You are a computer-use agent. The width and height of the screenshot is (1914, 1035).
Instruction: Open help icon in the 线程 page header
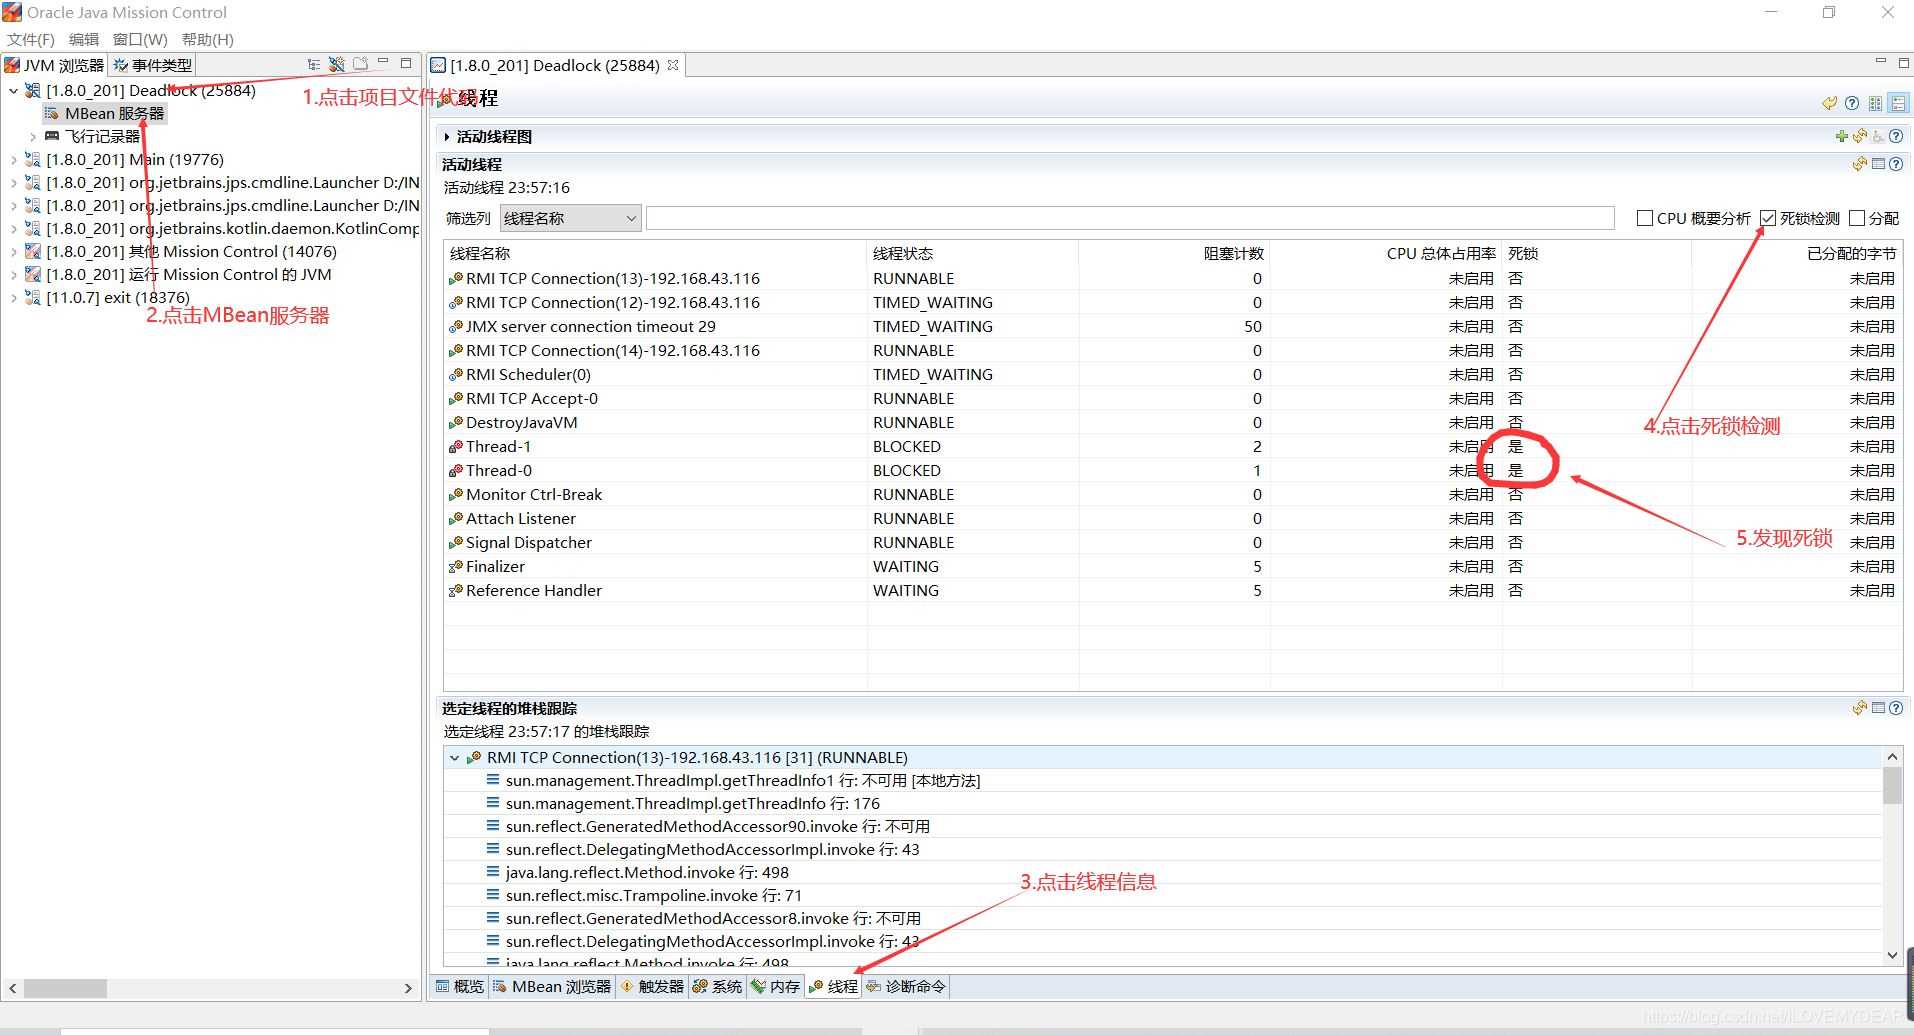click(1852, 103)
